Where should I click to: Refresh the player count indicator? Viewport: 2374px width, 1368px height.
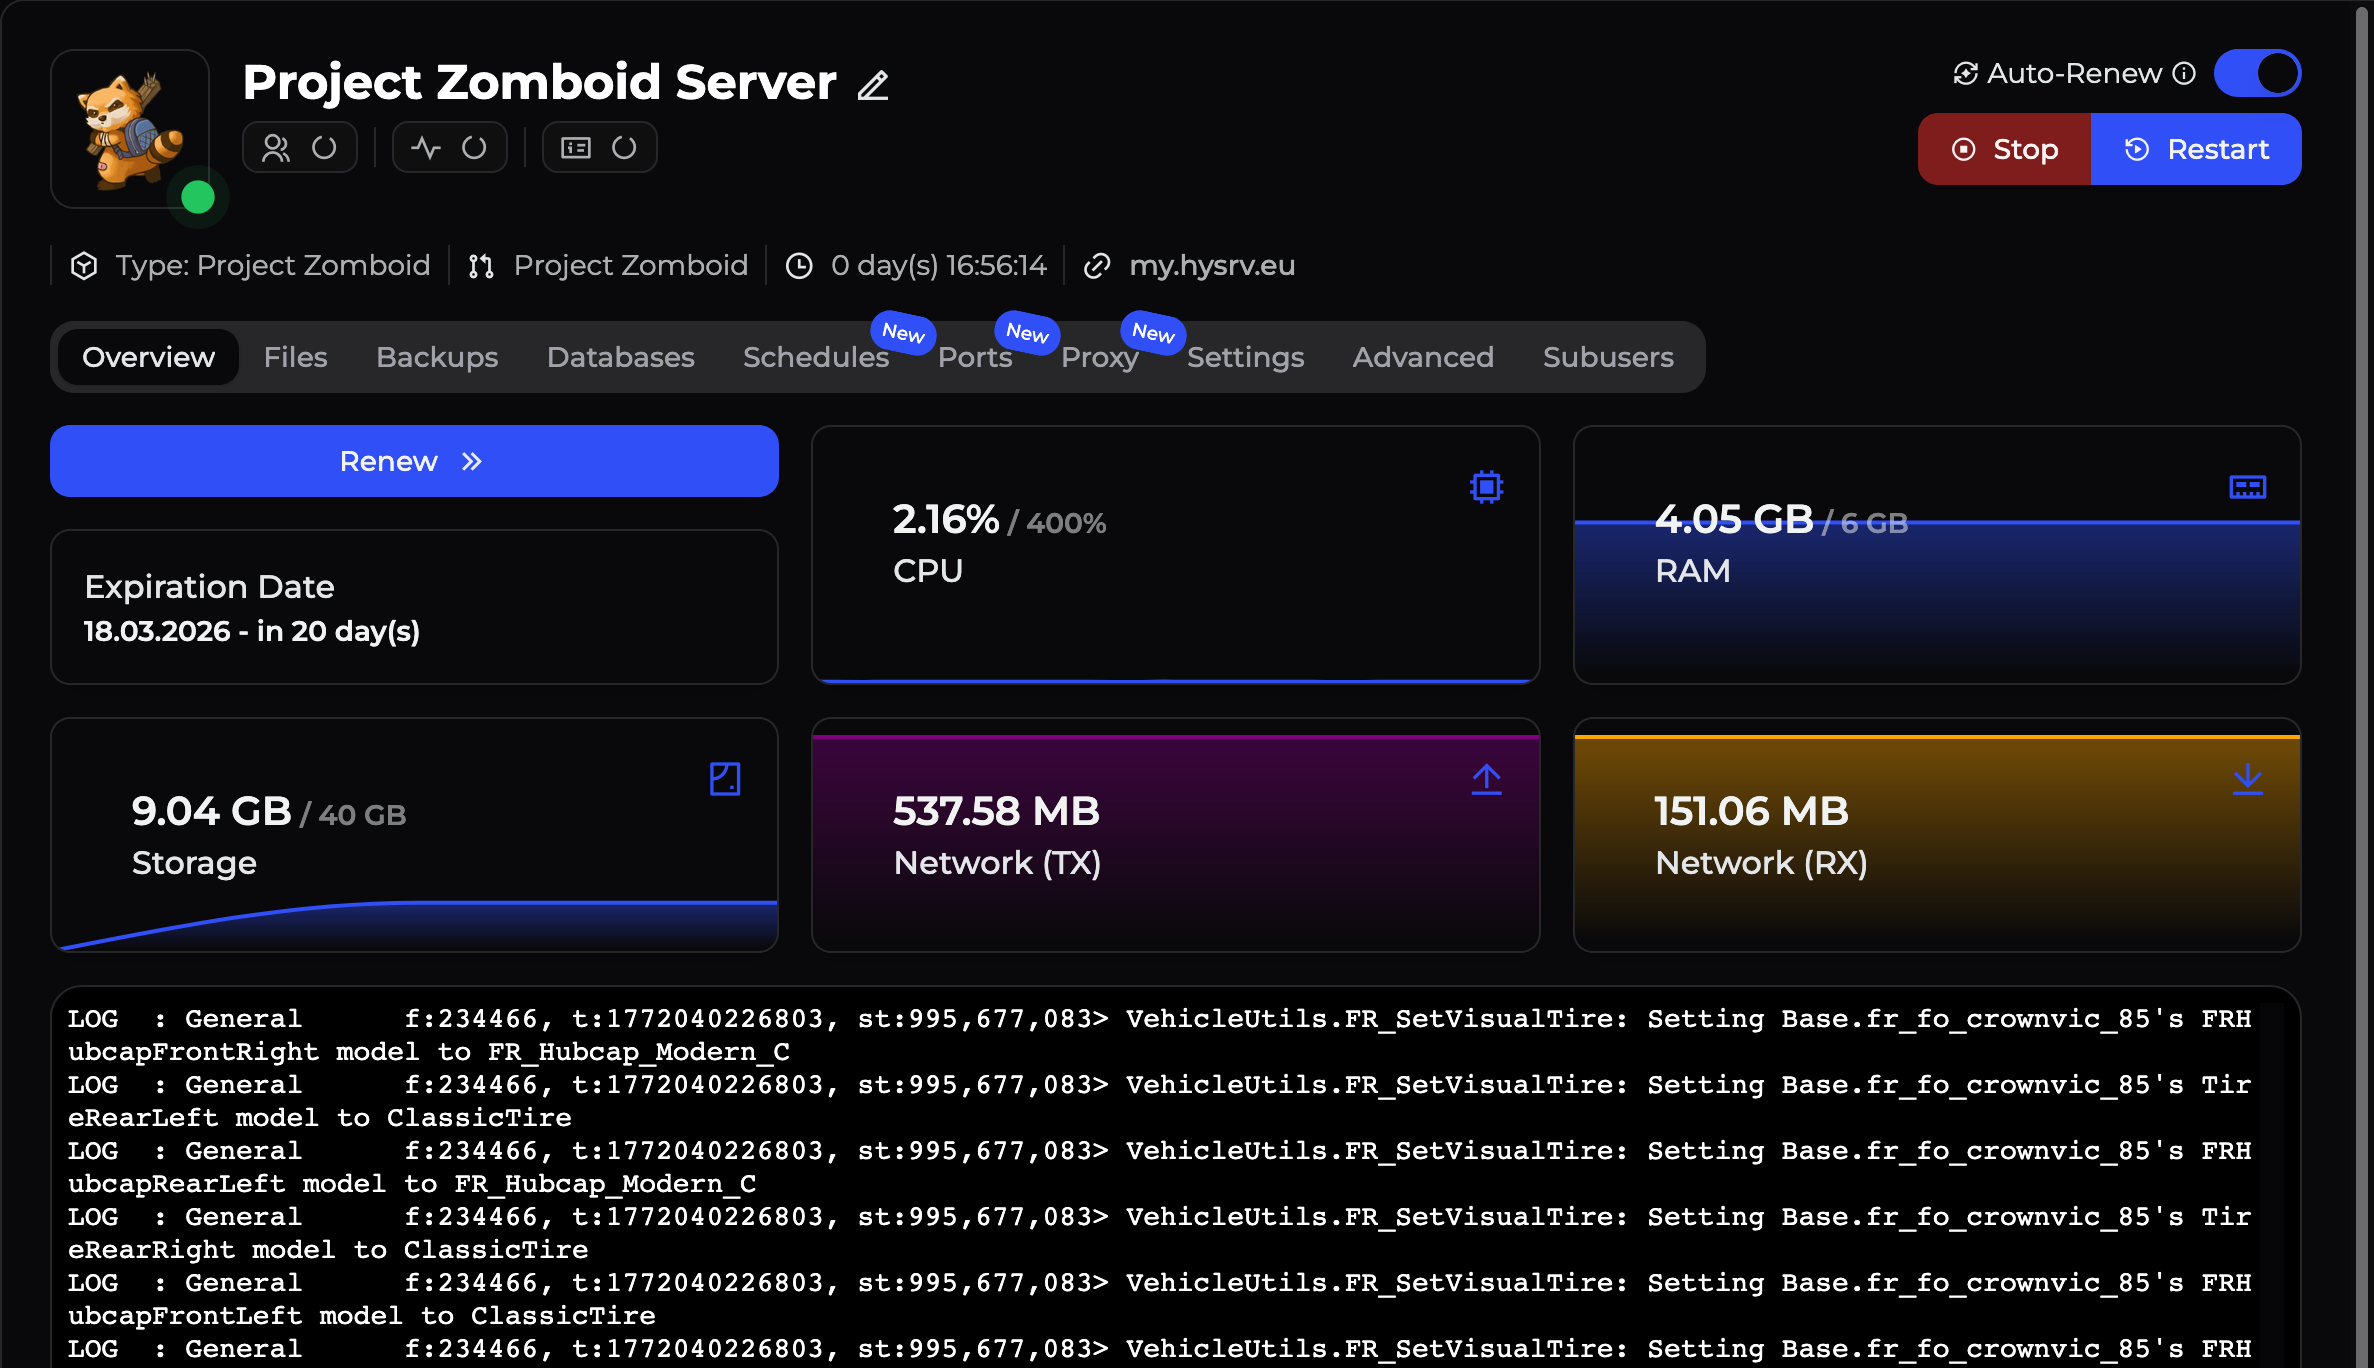point(324,147)
